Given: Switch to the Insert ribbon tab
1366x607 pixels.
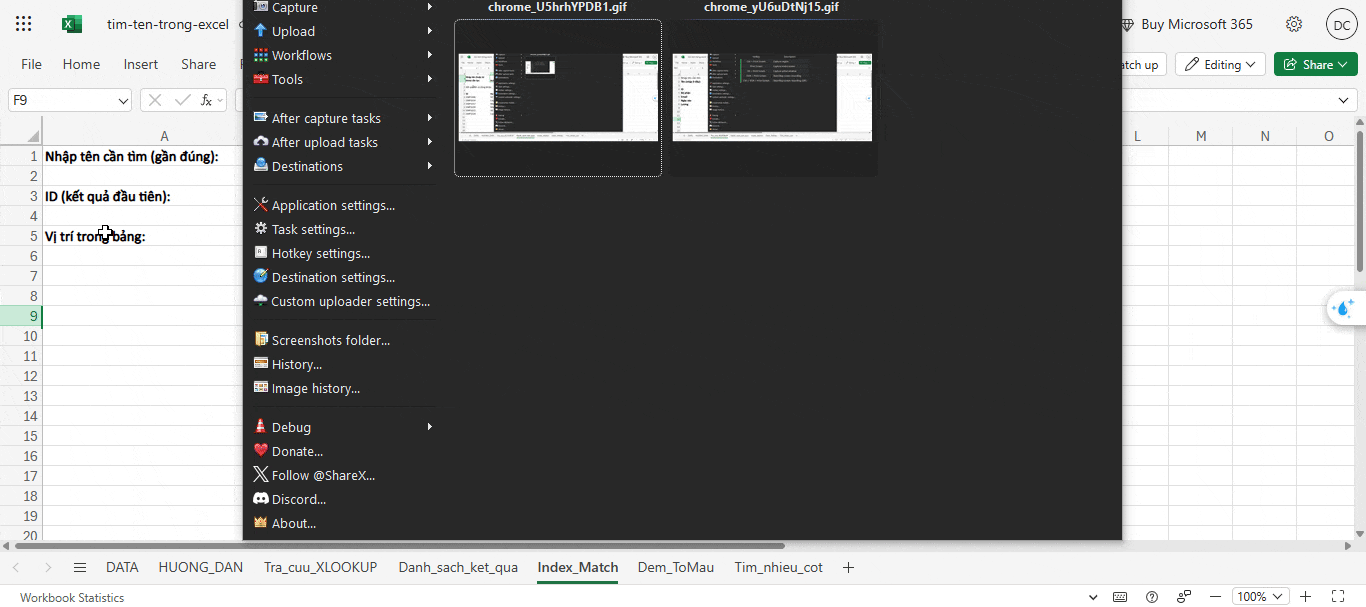Looking at the screenshot, I should click(x=140, y=64).
